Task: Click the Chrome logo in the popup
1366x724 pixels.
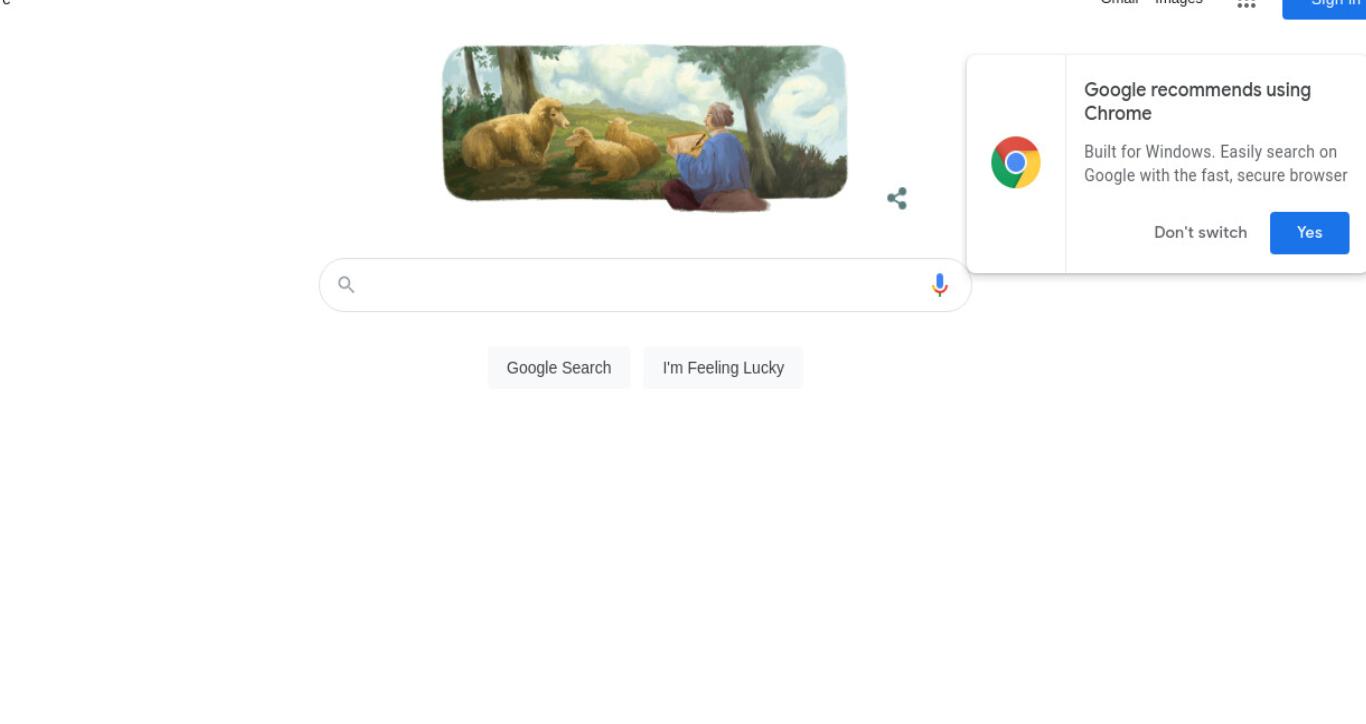Action: point(1016,162)
